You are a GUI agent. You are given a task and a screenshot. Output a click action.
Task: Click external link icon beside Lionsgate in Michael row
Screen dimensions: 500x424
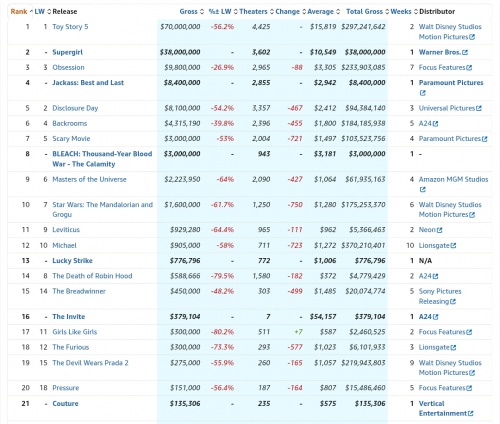pyautogui.click(x=453, y=246)
